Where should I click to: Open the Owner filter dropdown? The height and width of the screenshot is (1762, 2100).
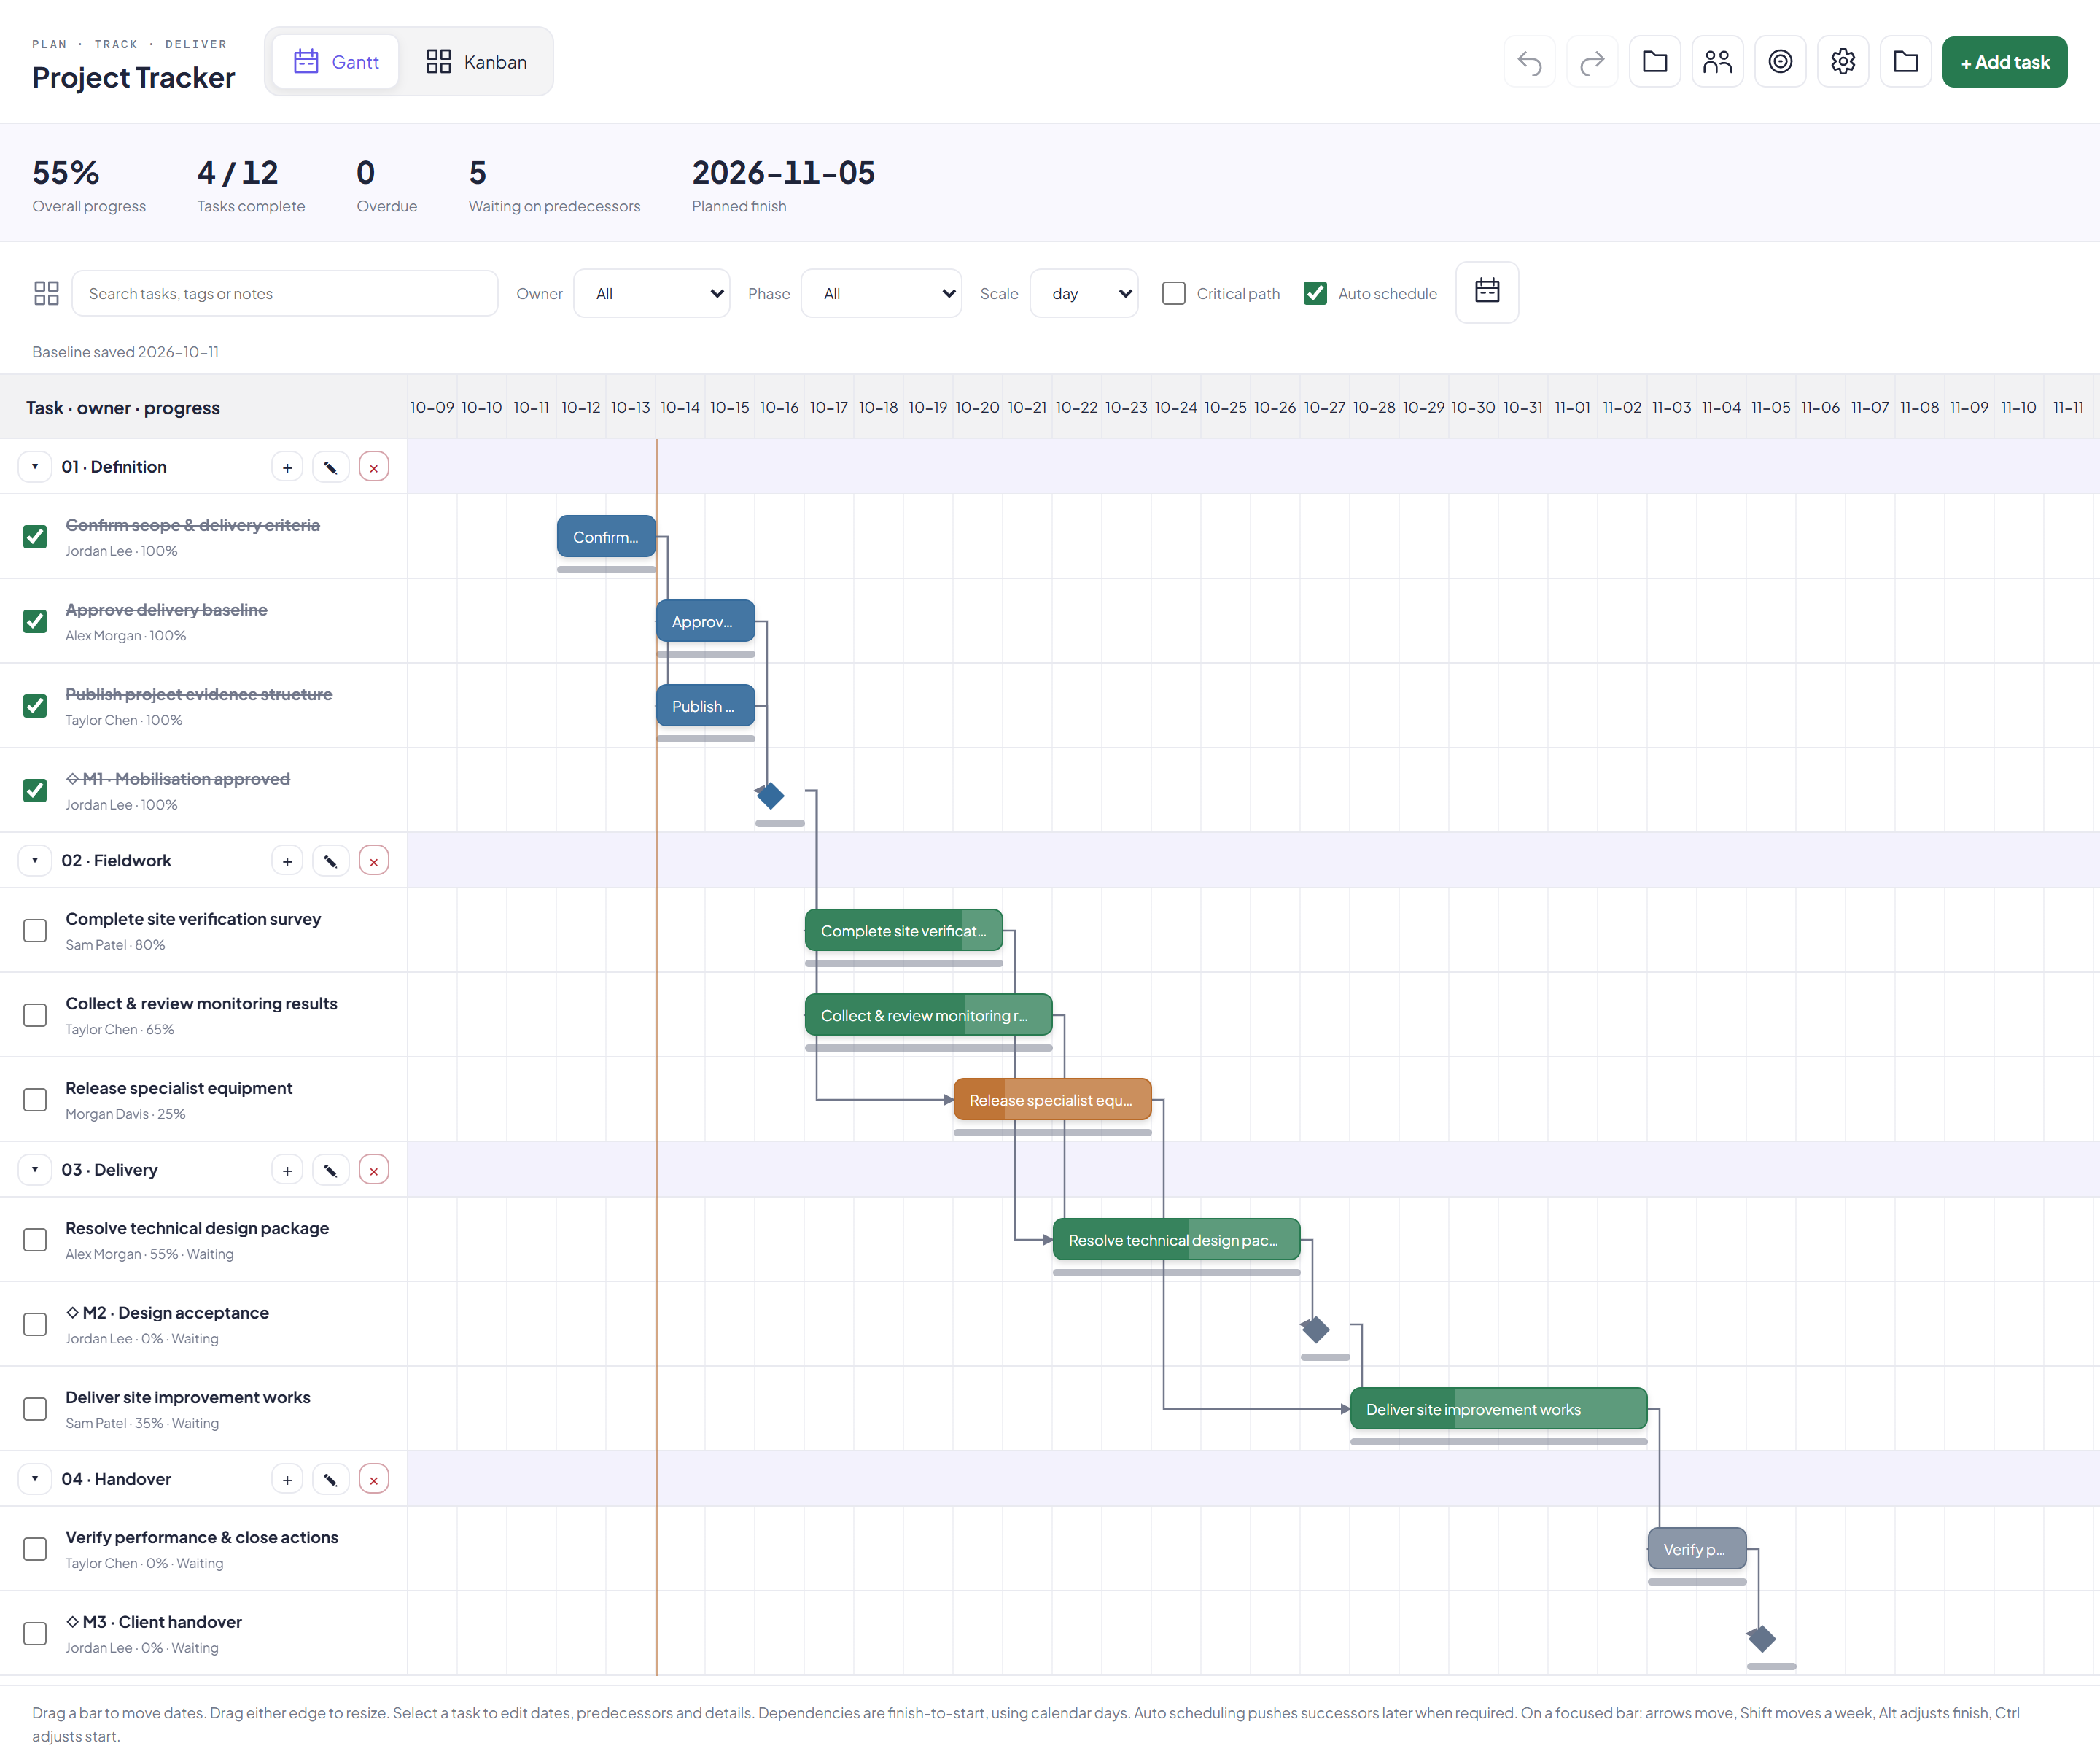click(652, 293)
